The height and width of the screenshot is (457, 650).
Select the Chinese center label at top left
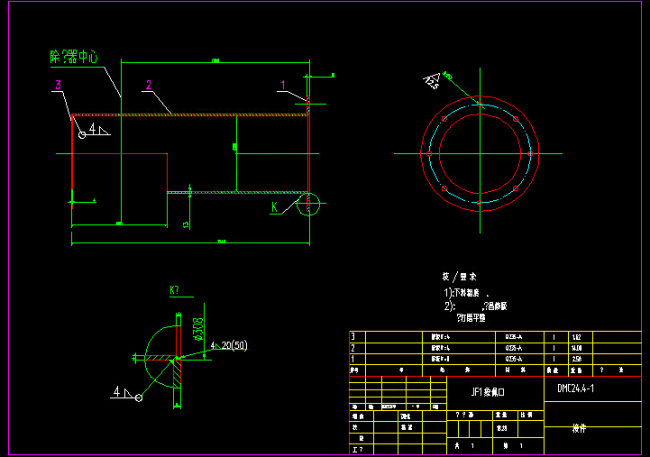73,58
